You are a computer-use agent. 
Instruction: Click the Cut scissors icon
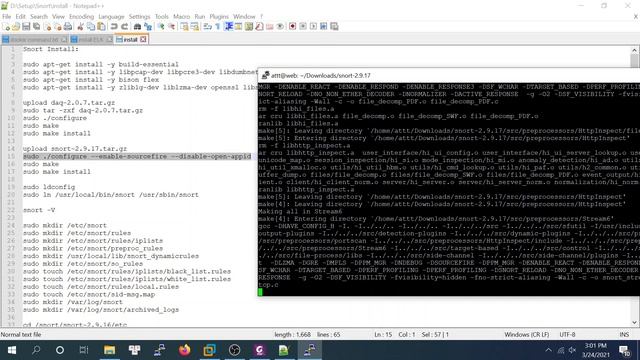point(80,27)
